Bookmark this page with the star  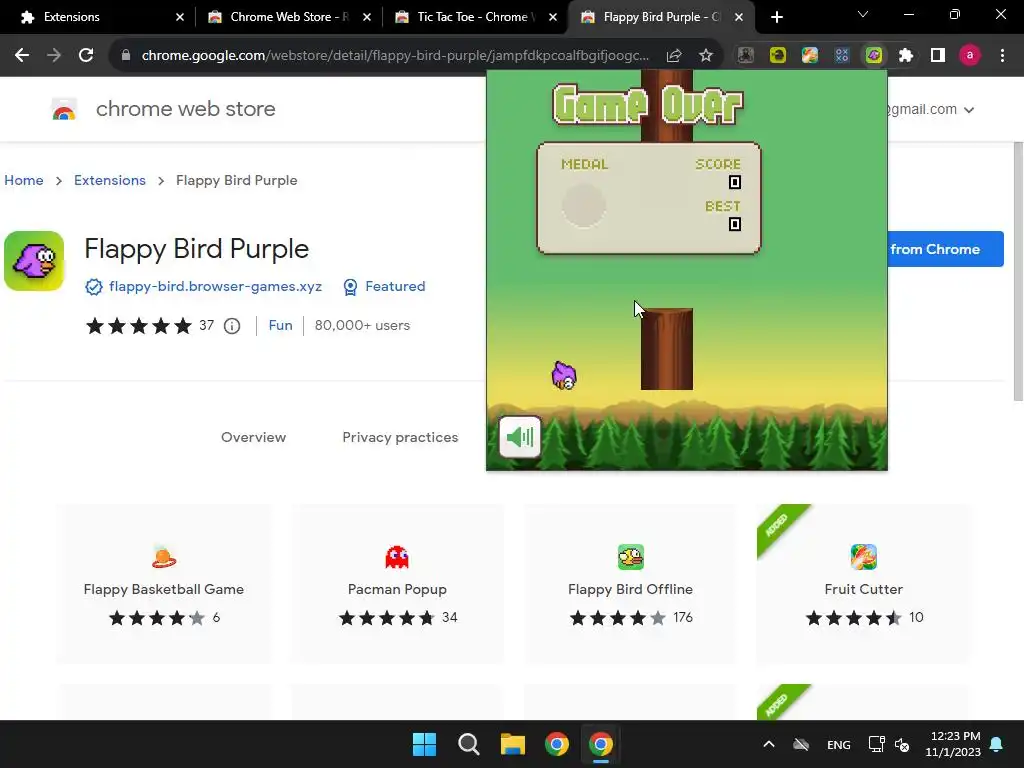pyautogui.click(x=706, y=56)
